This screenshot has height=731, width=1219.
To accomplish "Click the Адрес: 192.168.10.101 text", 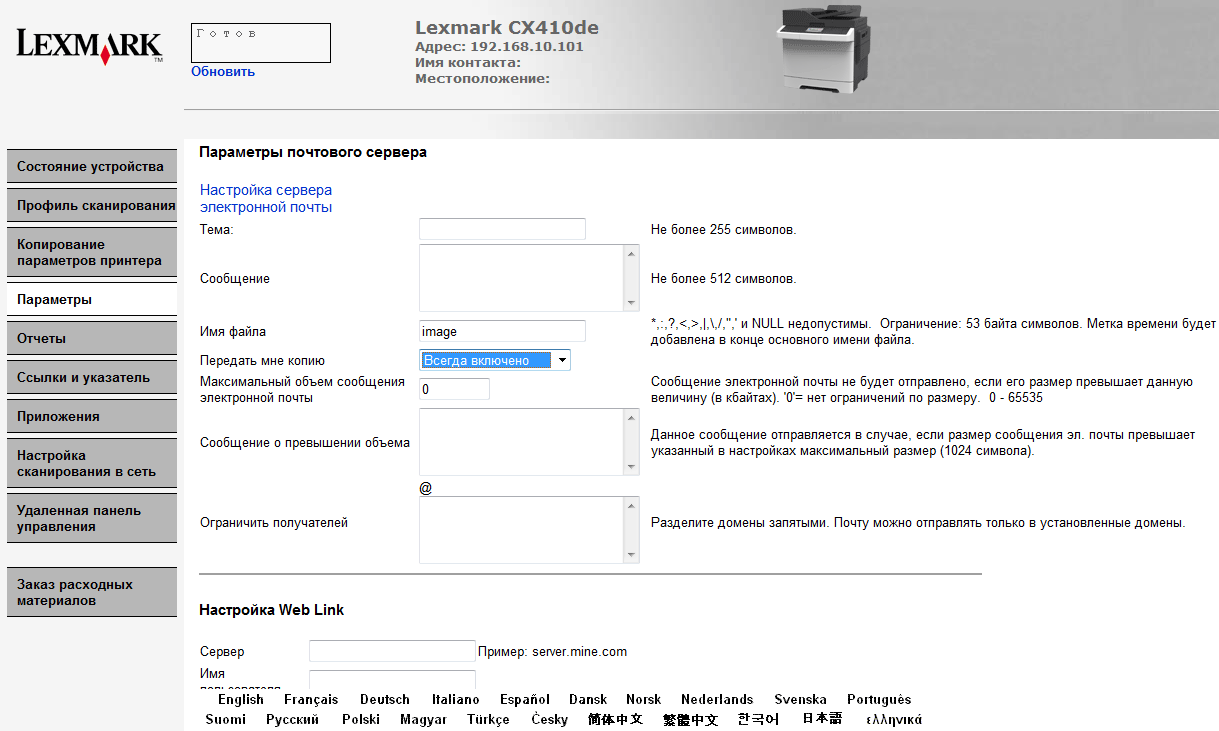I will tap(499, 47).
